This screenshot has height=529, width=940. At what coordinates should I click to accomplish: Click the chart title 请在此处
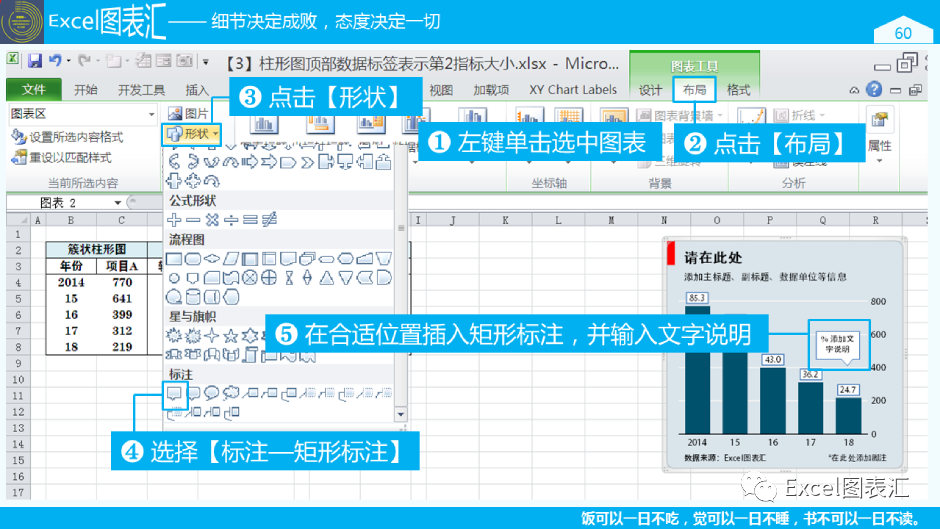[713, 258]
